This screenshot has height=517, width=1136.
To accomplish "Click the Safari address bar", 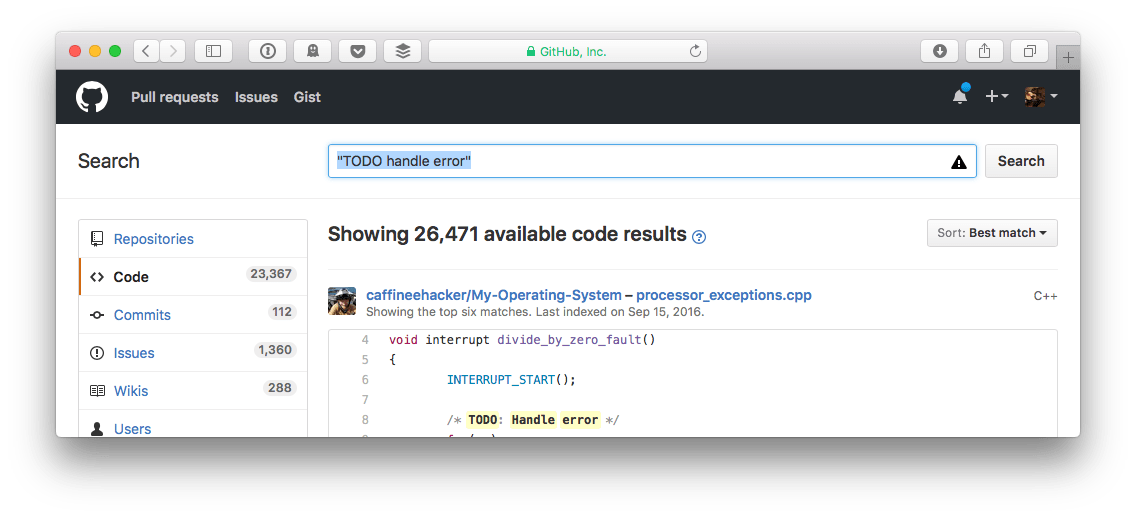I will [568, 51].
